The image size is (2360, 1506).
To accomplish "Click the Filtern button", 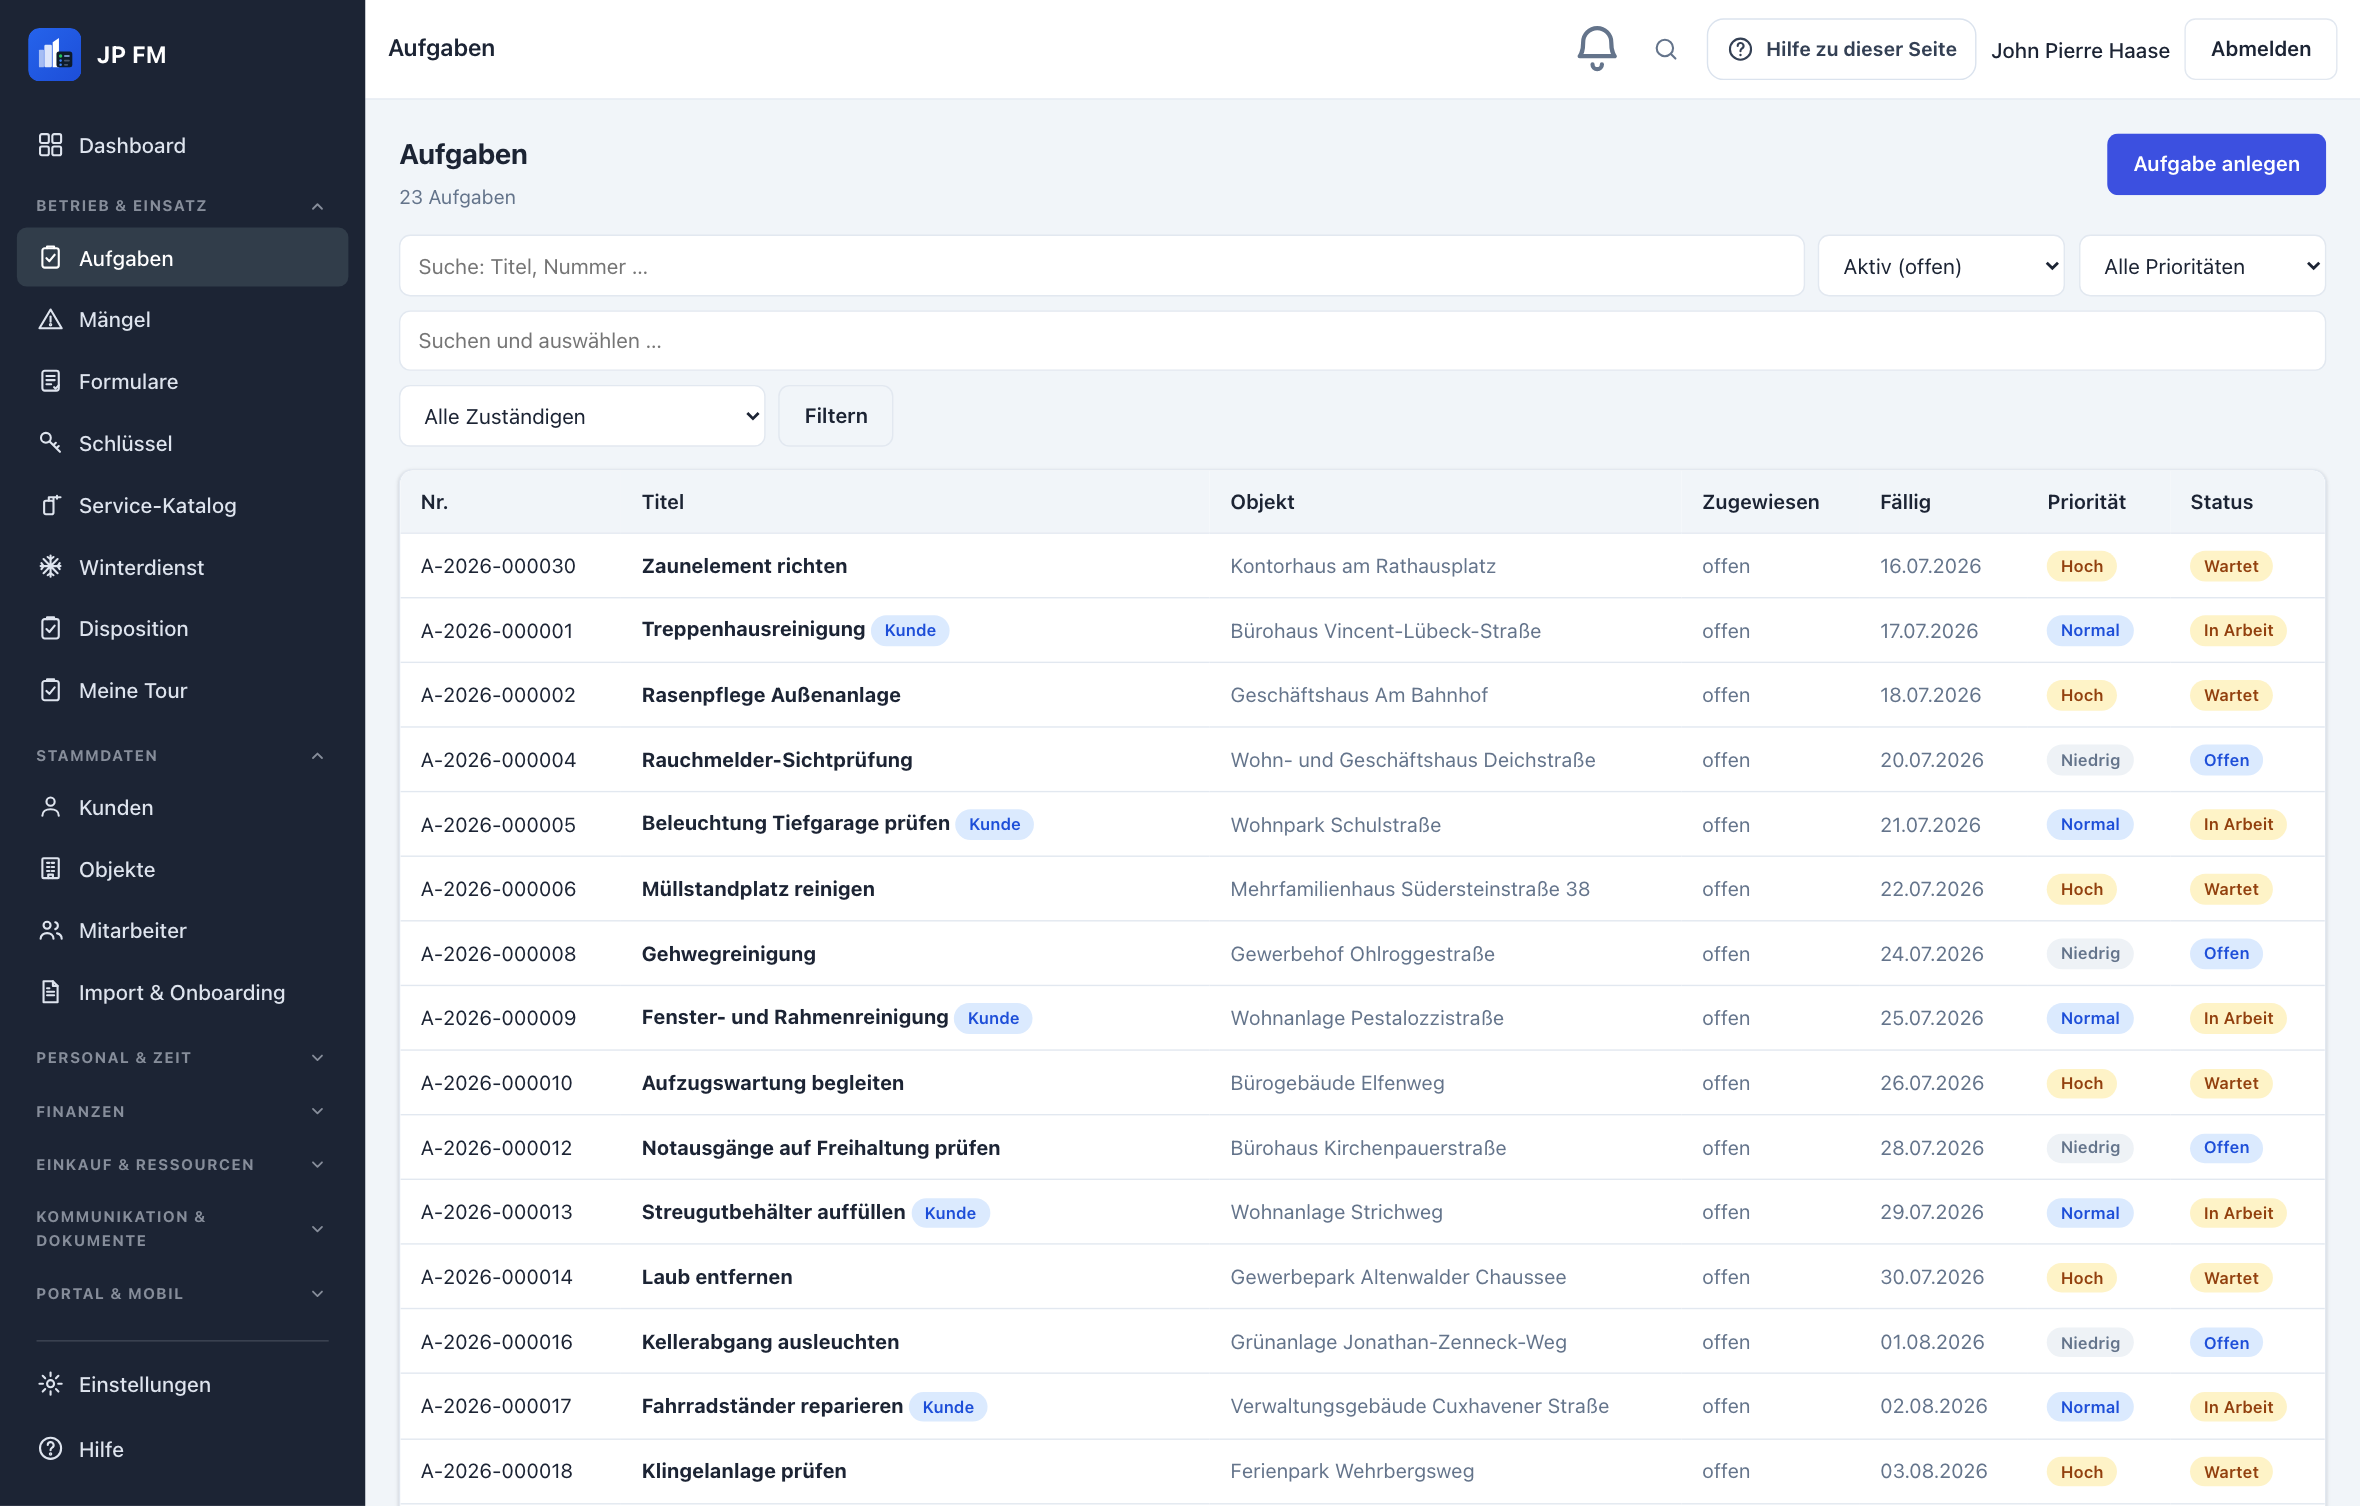I will [835, 416].
